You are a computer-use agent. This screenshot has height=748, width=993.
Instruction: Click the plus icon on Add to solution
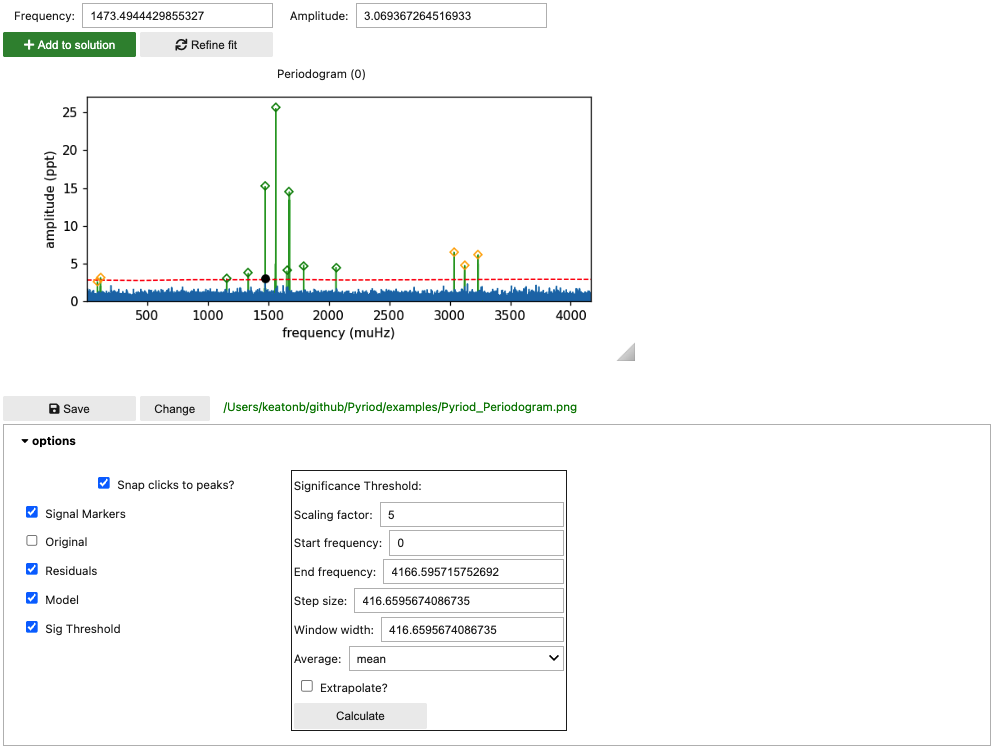pyautogui.click(x=28, y=45)
